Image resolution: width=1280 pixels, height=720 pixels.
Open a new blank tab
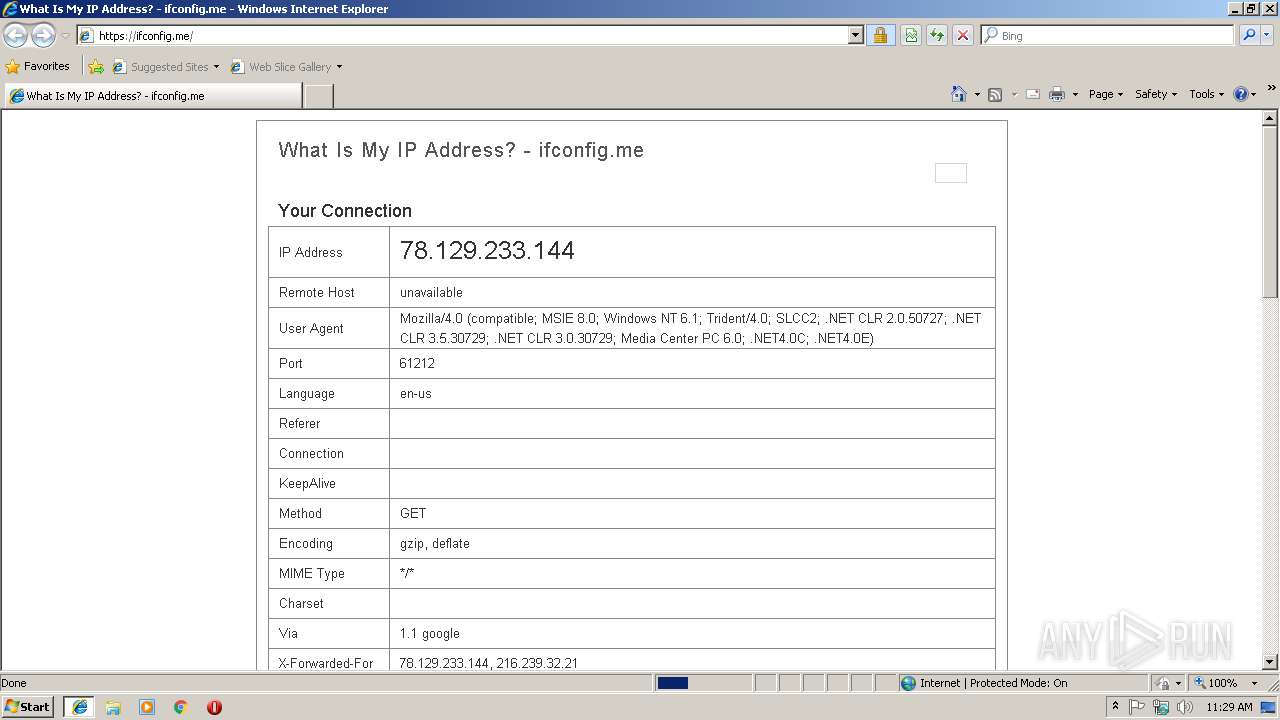click(x=318, y=96)
